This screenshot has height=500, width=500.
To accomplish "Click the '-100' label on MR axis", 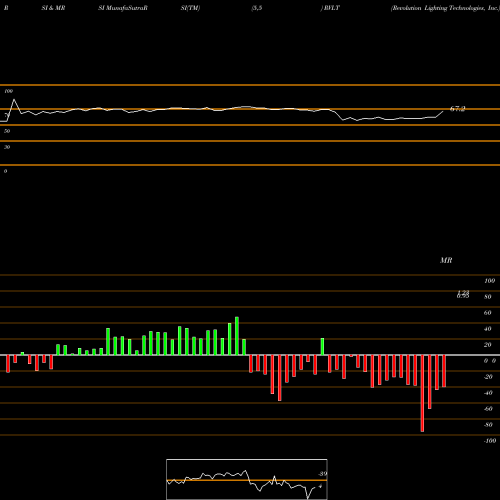I will pos(490,441).
